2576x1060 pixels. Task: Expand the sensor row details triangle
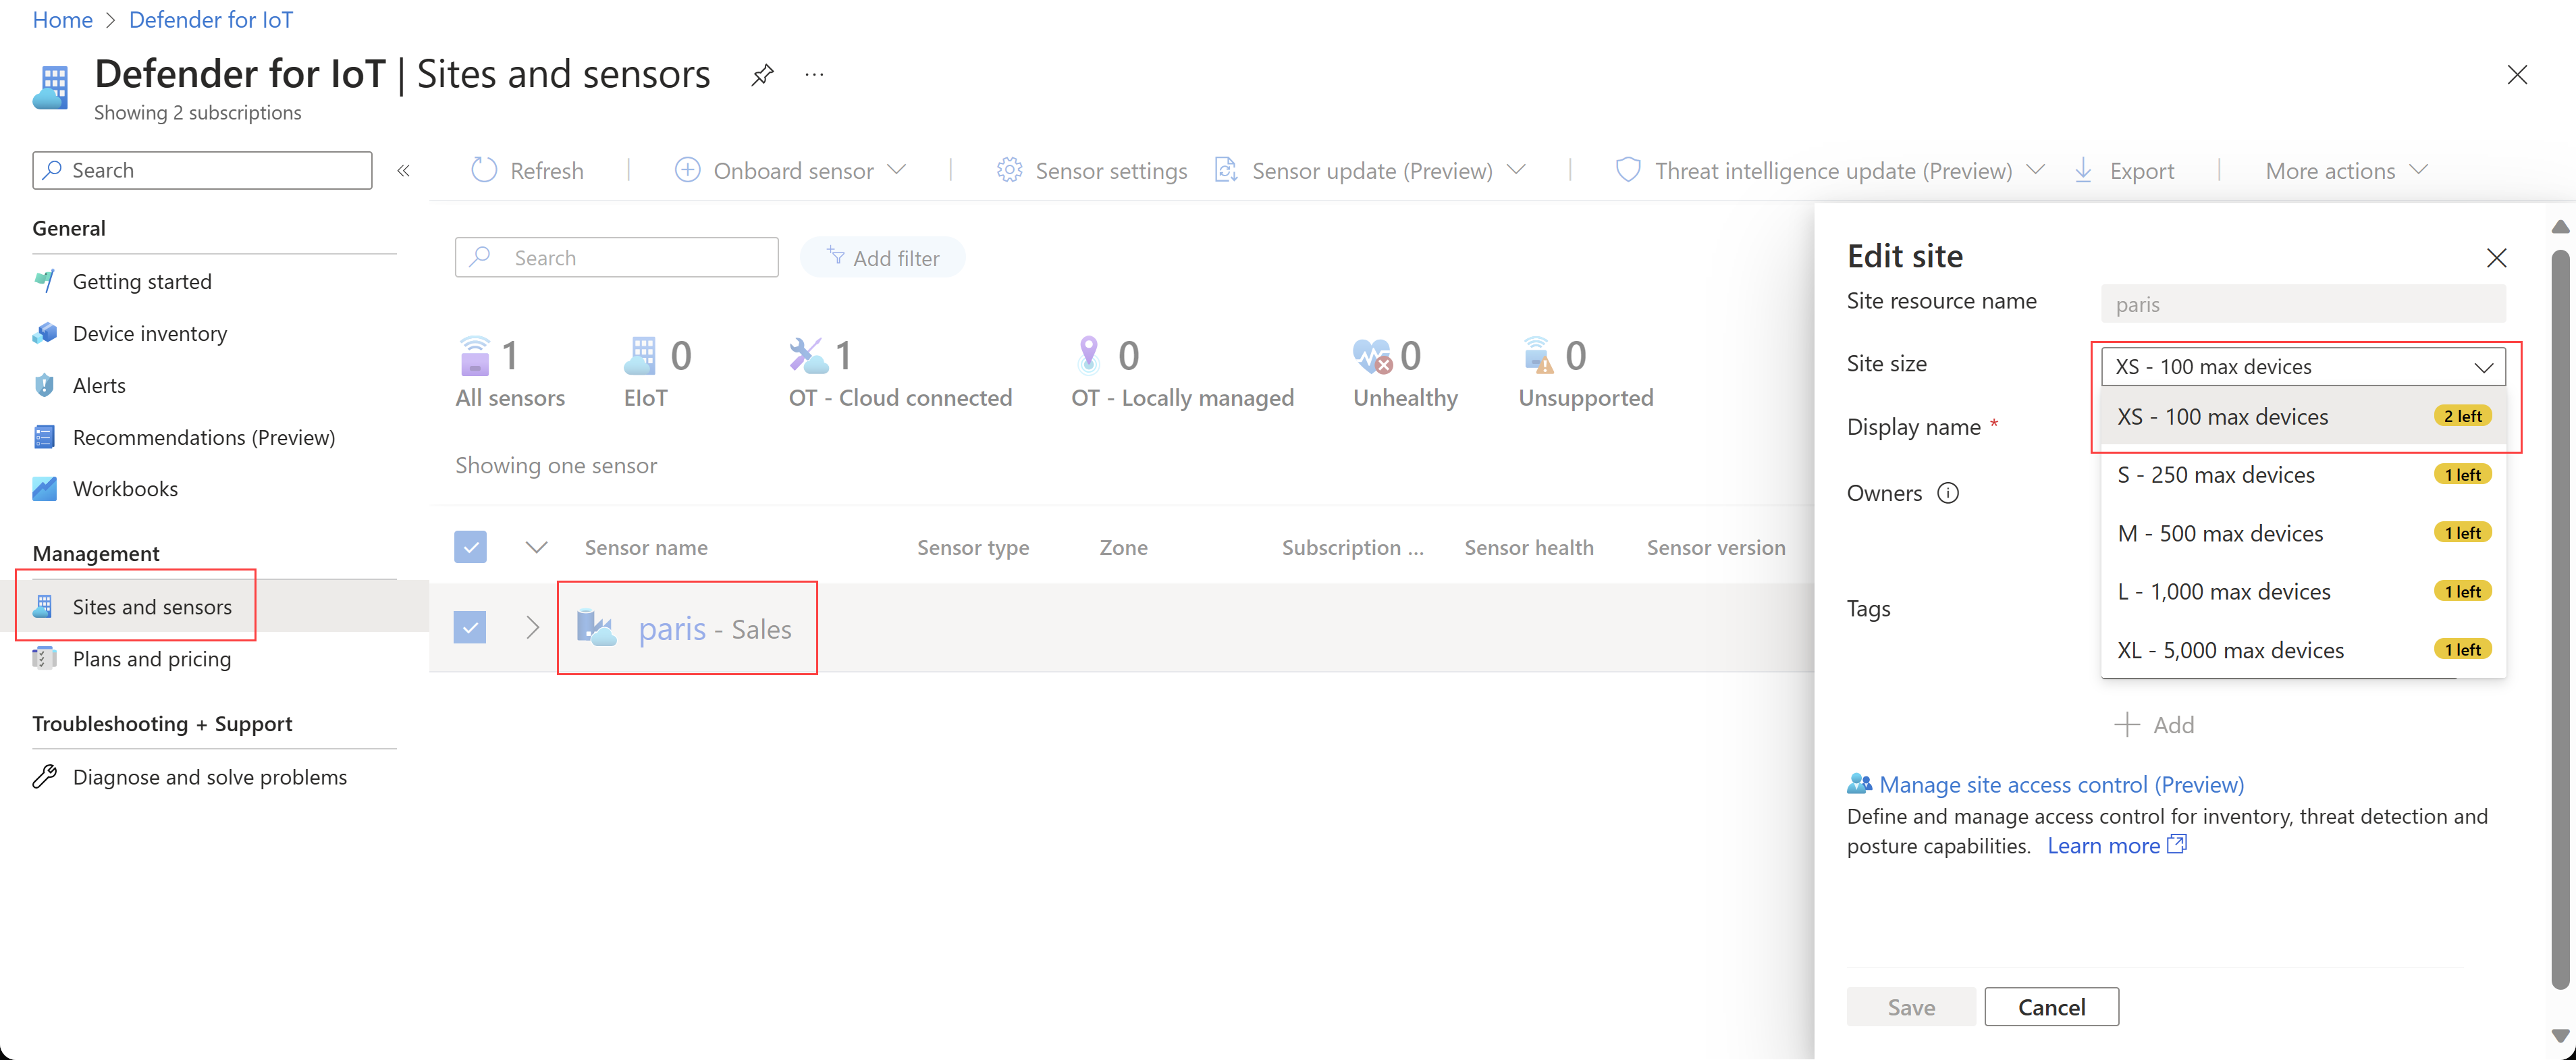(531, 628)
